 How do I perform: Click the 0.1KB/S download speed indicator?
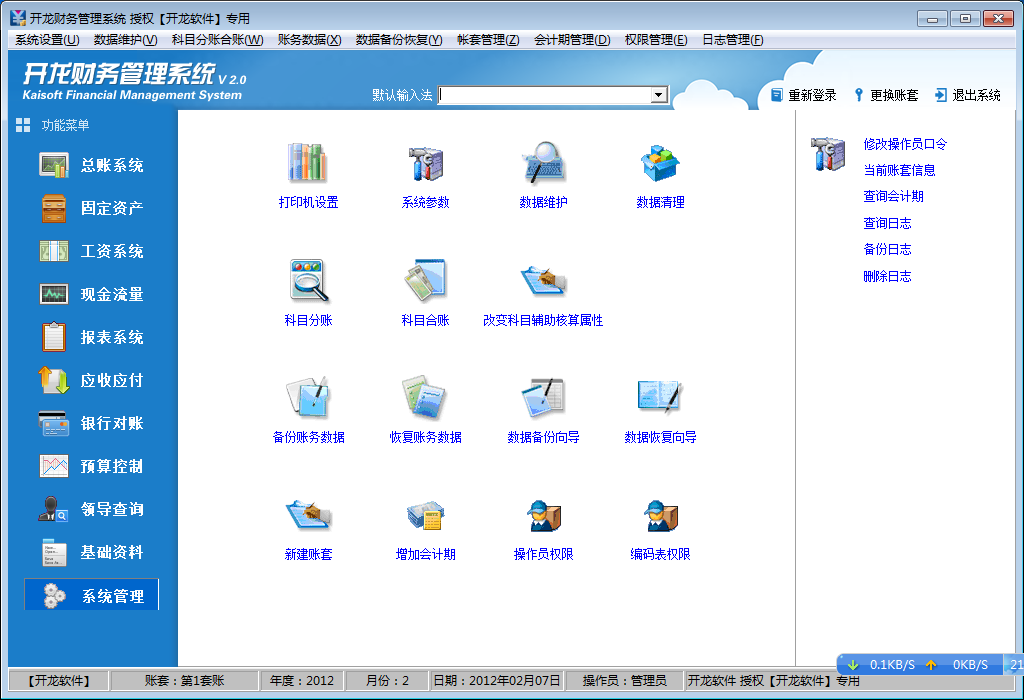click(883, 665)
